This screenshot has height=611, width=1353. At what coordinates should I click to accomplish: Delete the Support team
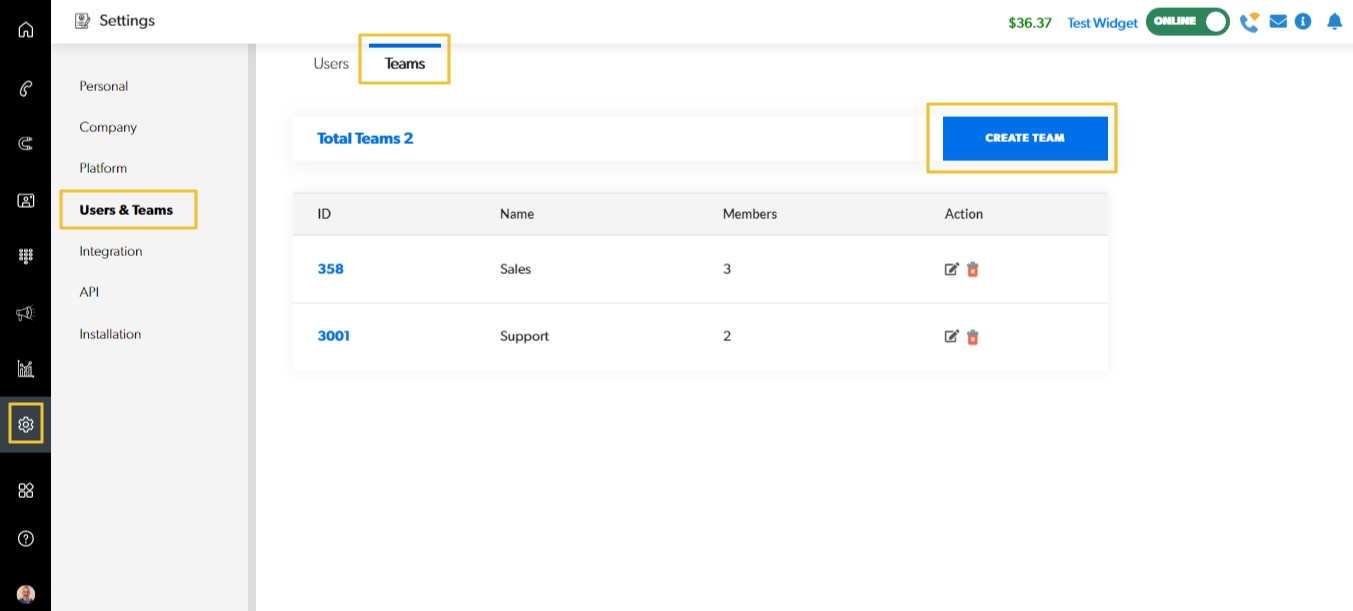point(973,337)
